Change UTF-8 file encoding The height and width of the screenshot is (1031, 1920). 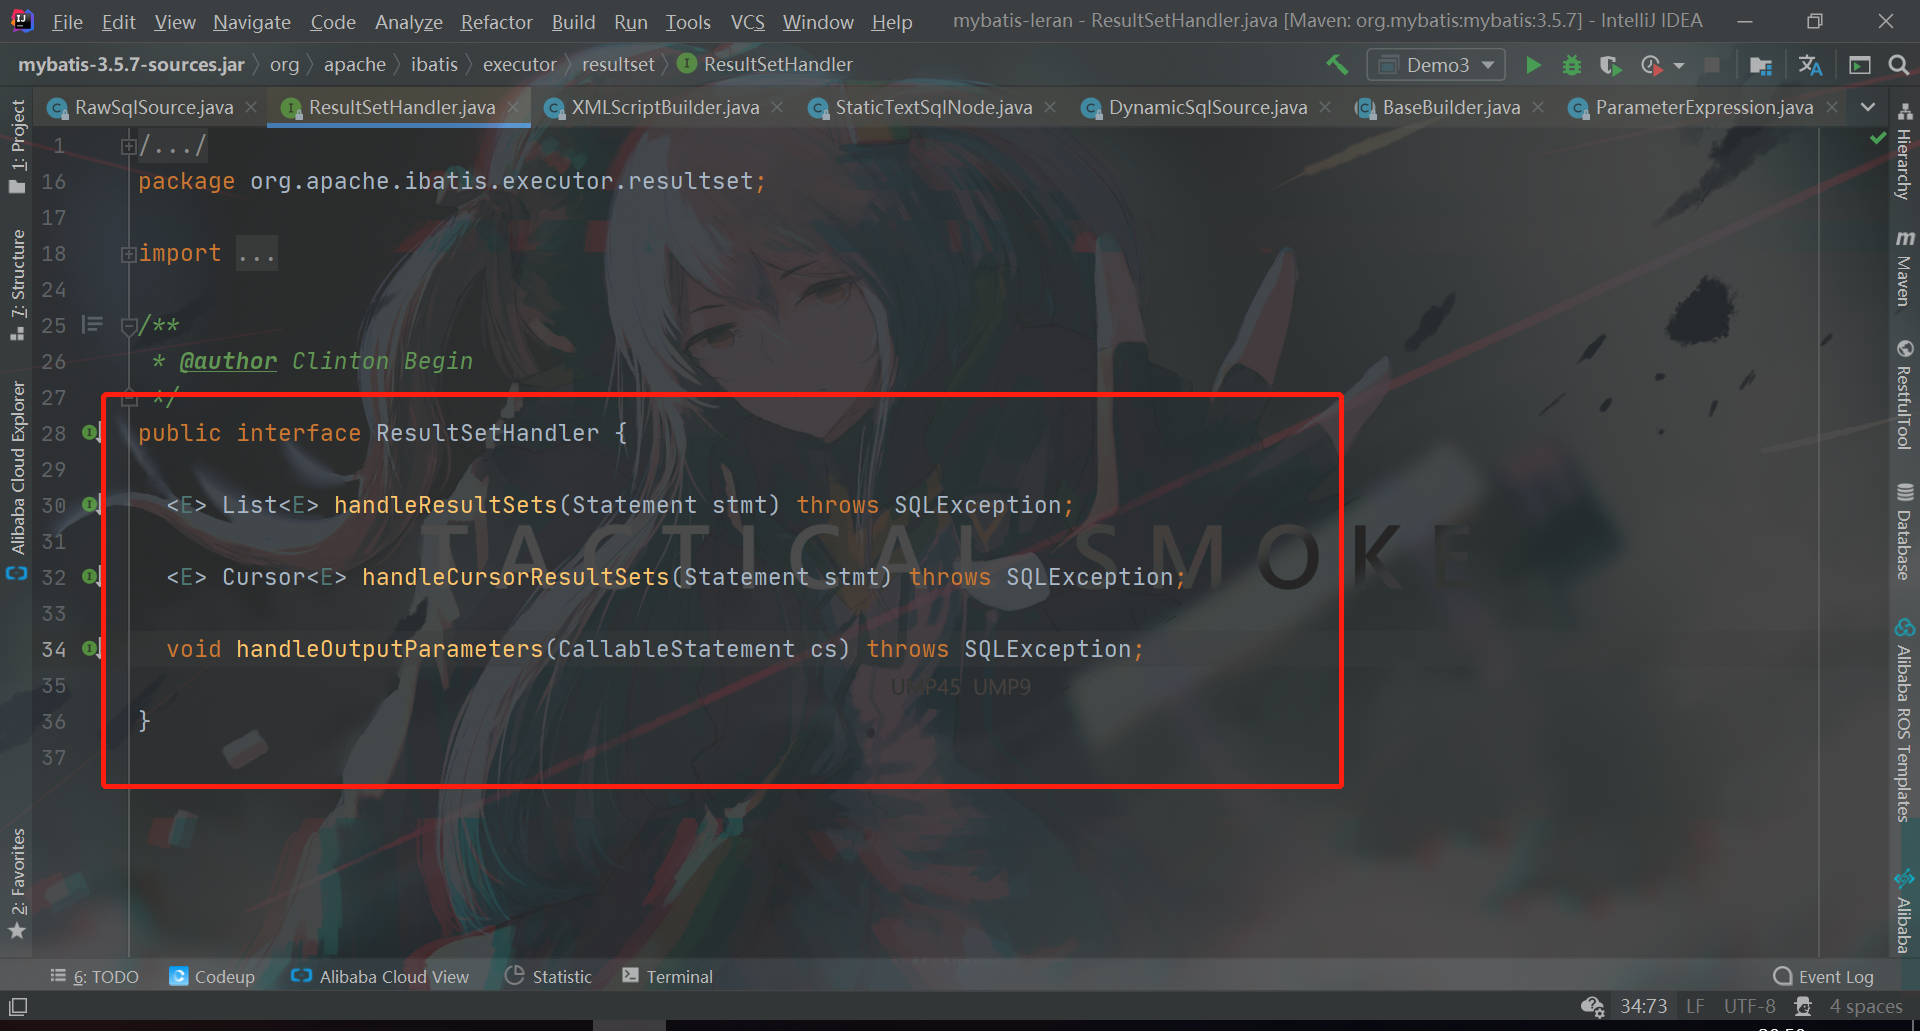click(x=1750, y=1007)
